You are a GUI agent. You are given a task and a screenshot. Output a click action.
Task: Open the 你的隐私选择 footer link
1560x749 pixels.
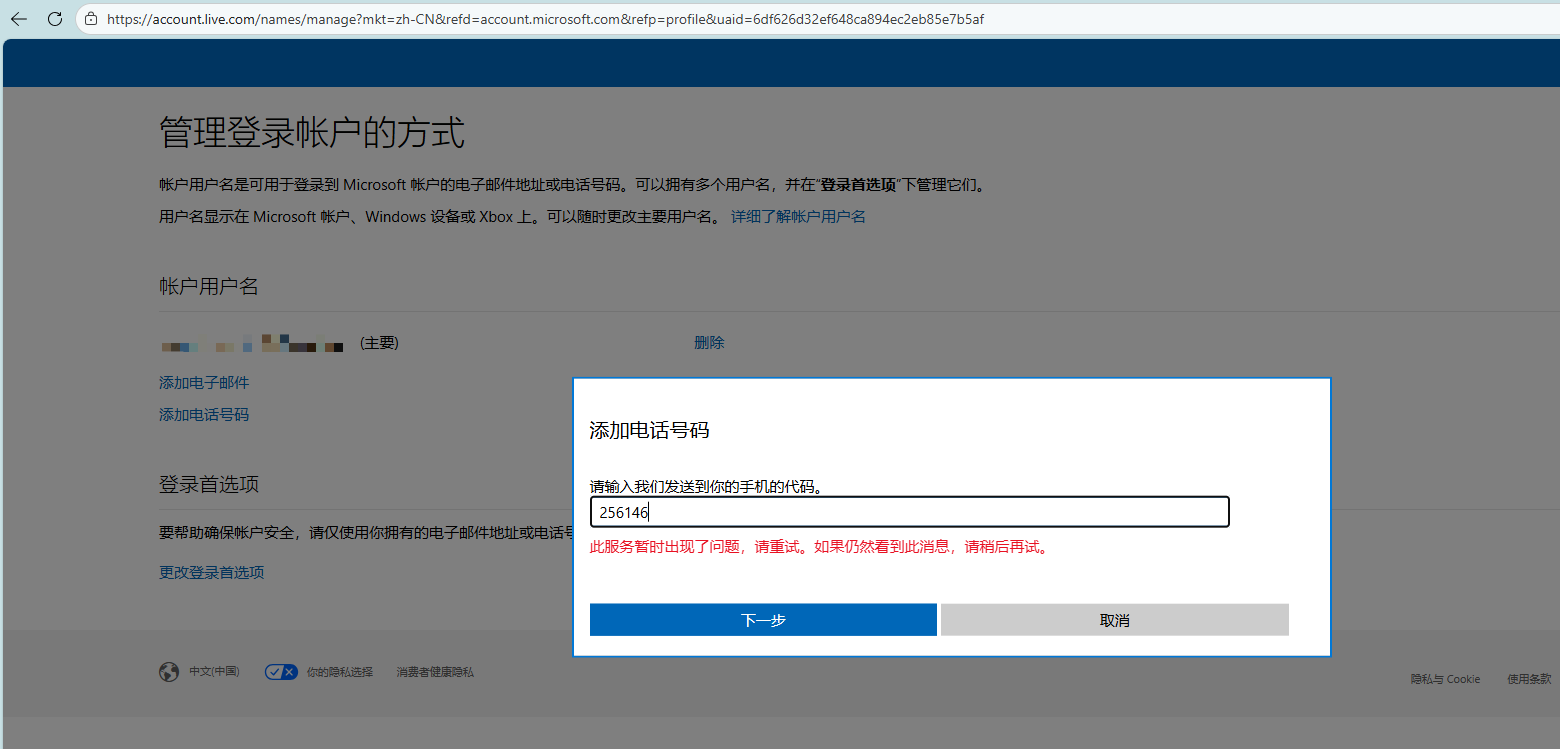[340, 672]
